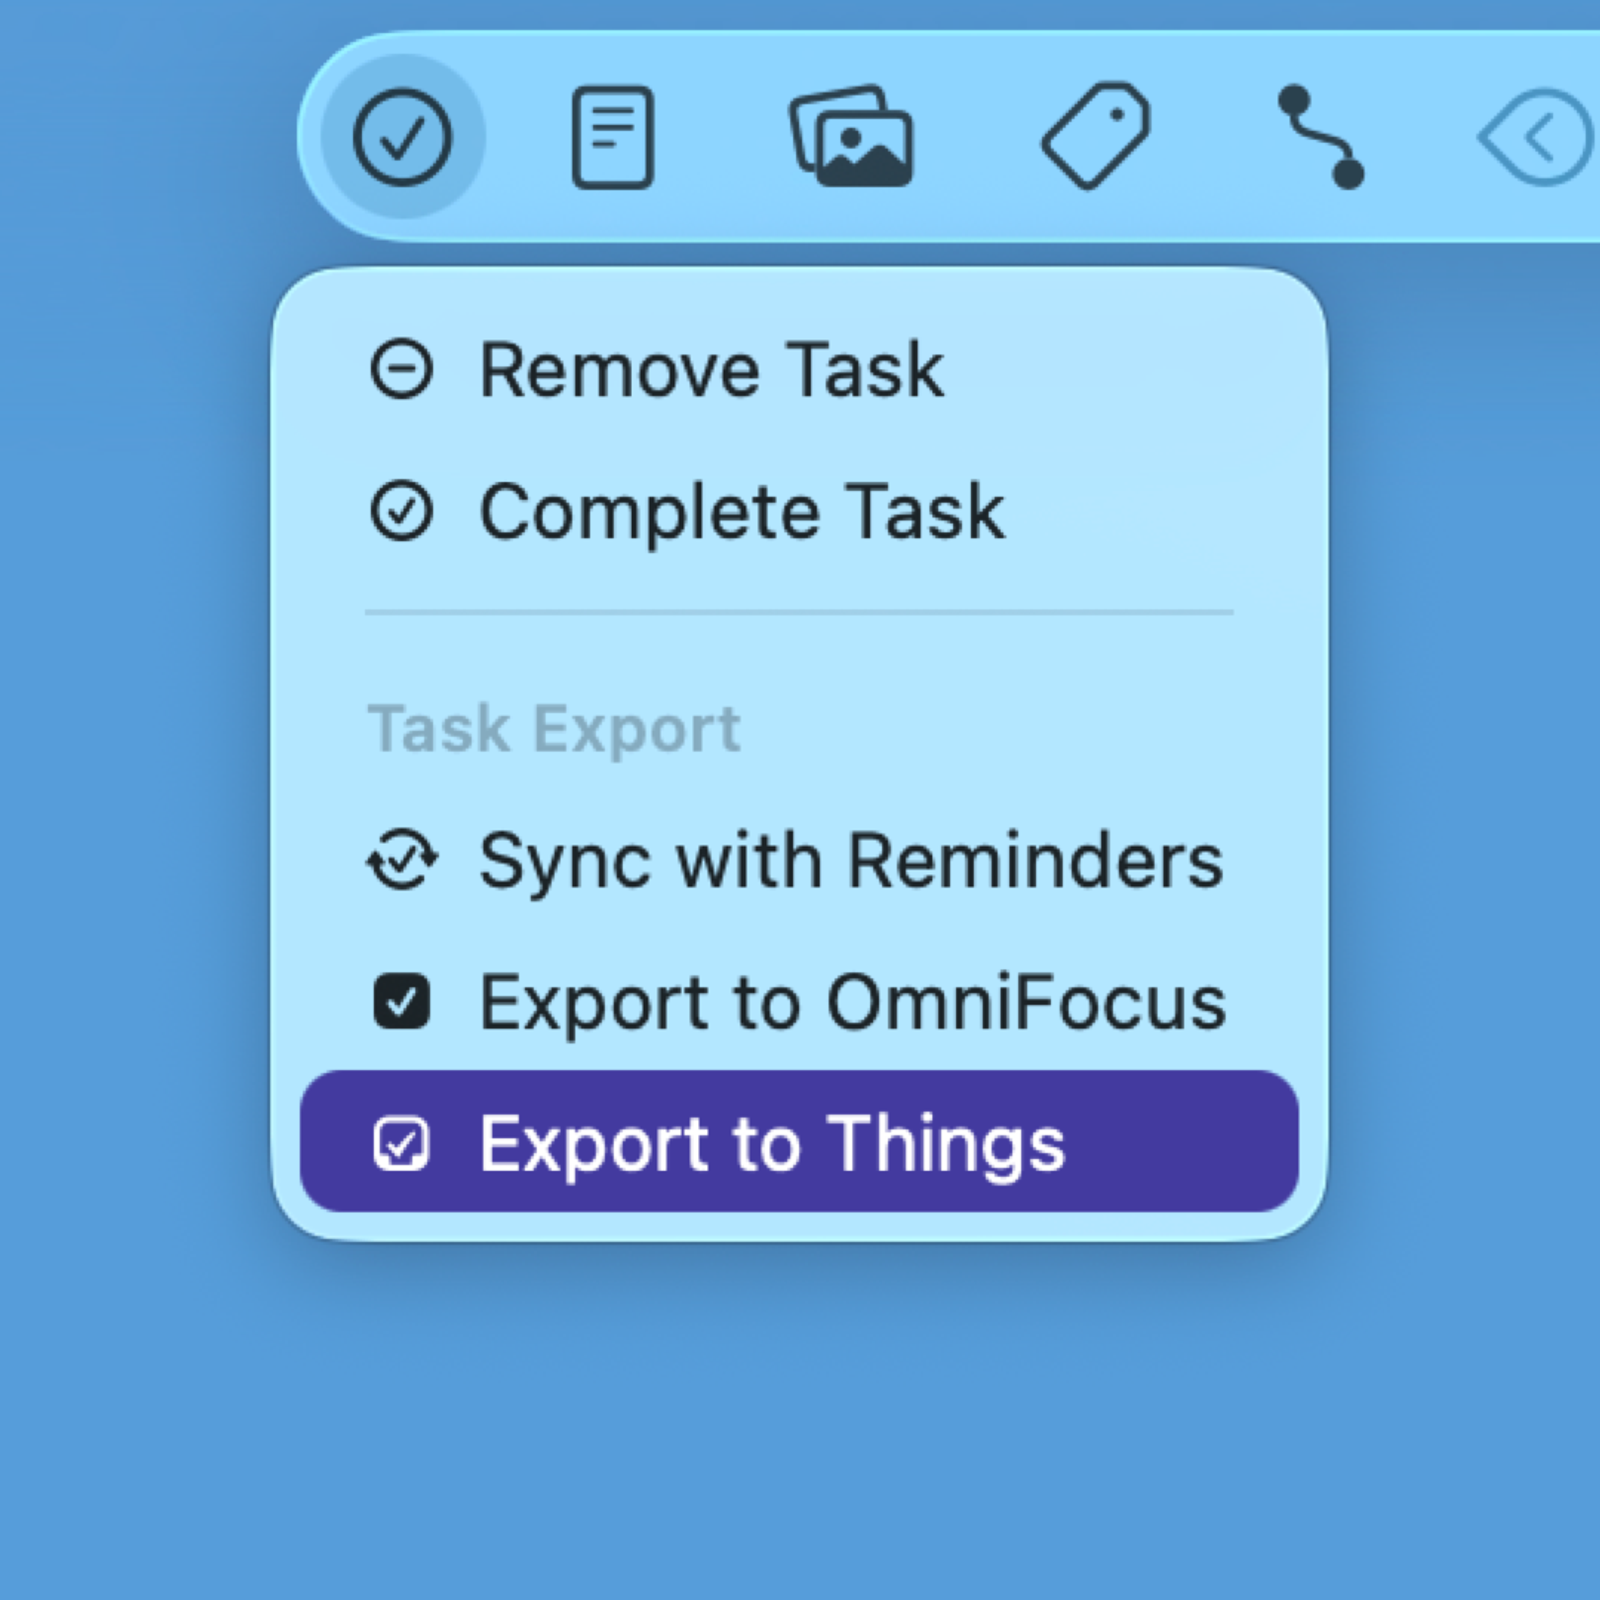
Task: Click the highlighted Export to Things row
Action: tap(800, 1144)
